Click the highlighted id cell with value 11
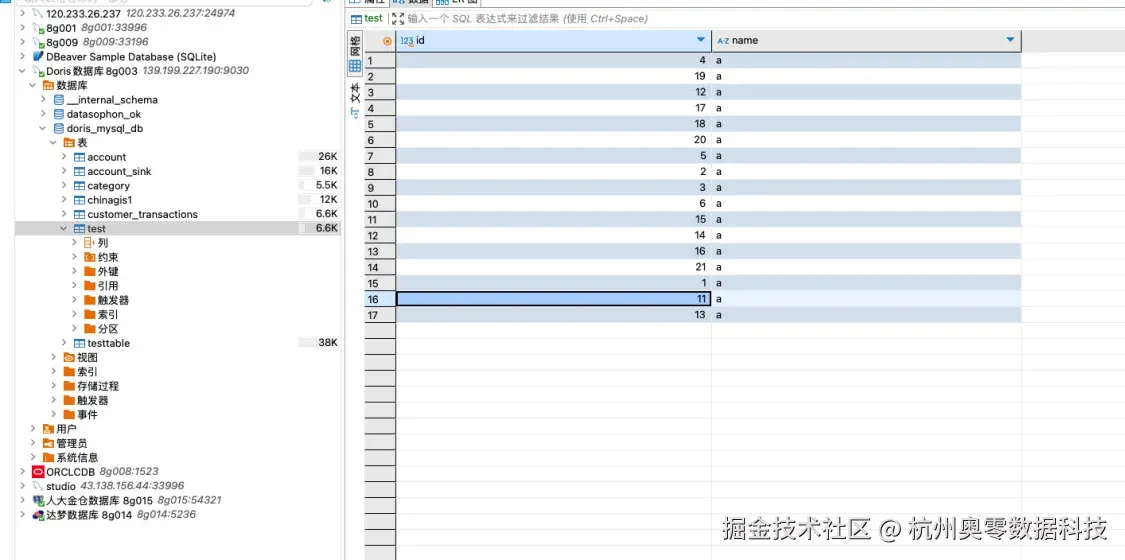Viewport: 1125px width, 560px height. coord(553,299)
